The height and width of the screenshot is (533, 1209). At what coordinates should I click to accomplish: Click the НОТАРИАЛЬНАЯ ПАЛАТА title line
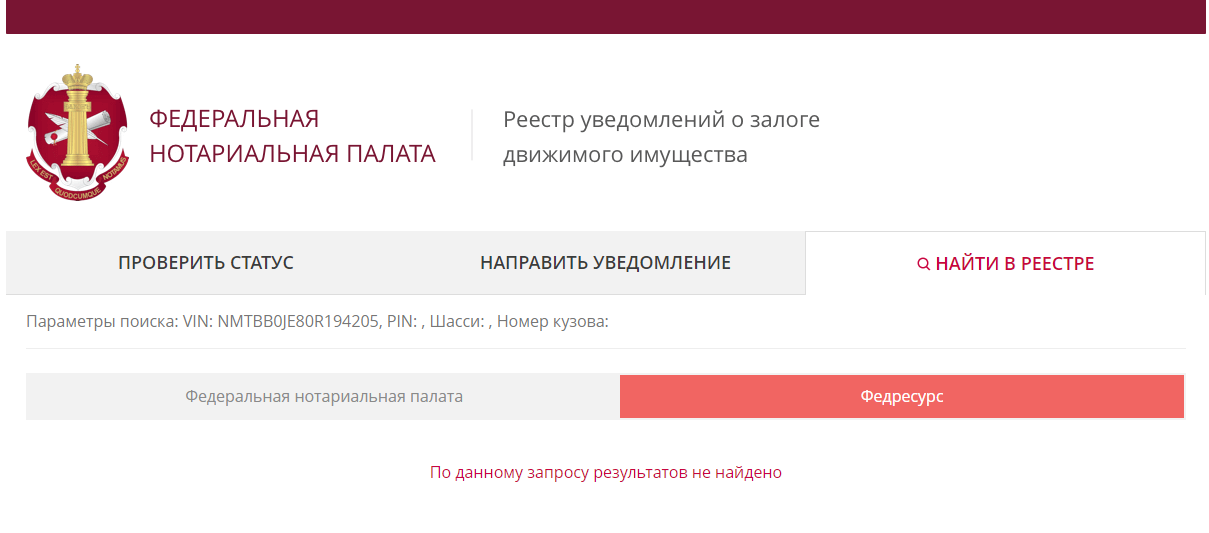coord(292,154)
